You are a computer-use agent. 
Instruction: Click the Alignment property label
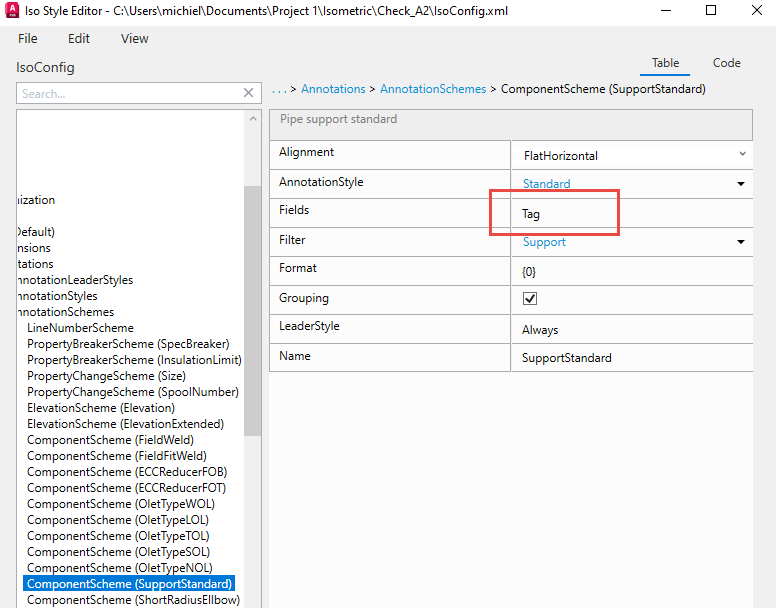pyautogui.click(x=306, y=152)
